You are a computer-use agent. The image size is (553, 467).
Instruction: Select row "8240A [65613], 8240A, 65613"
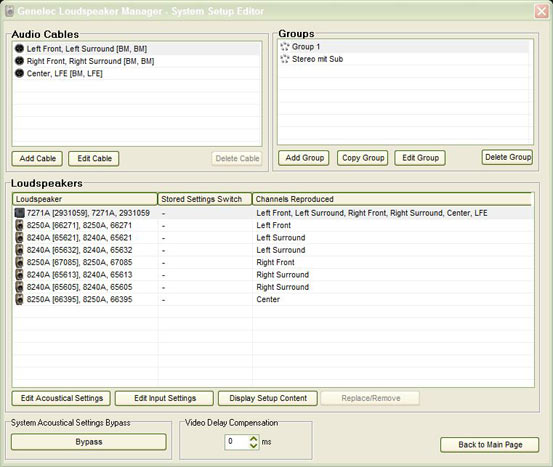tap(273, 274)
